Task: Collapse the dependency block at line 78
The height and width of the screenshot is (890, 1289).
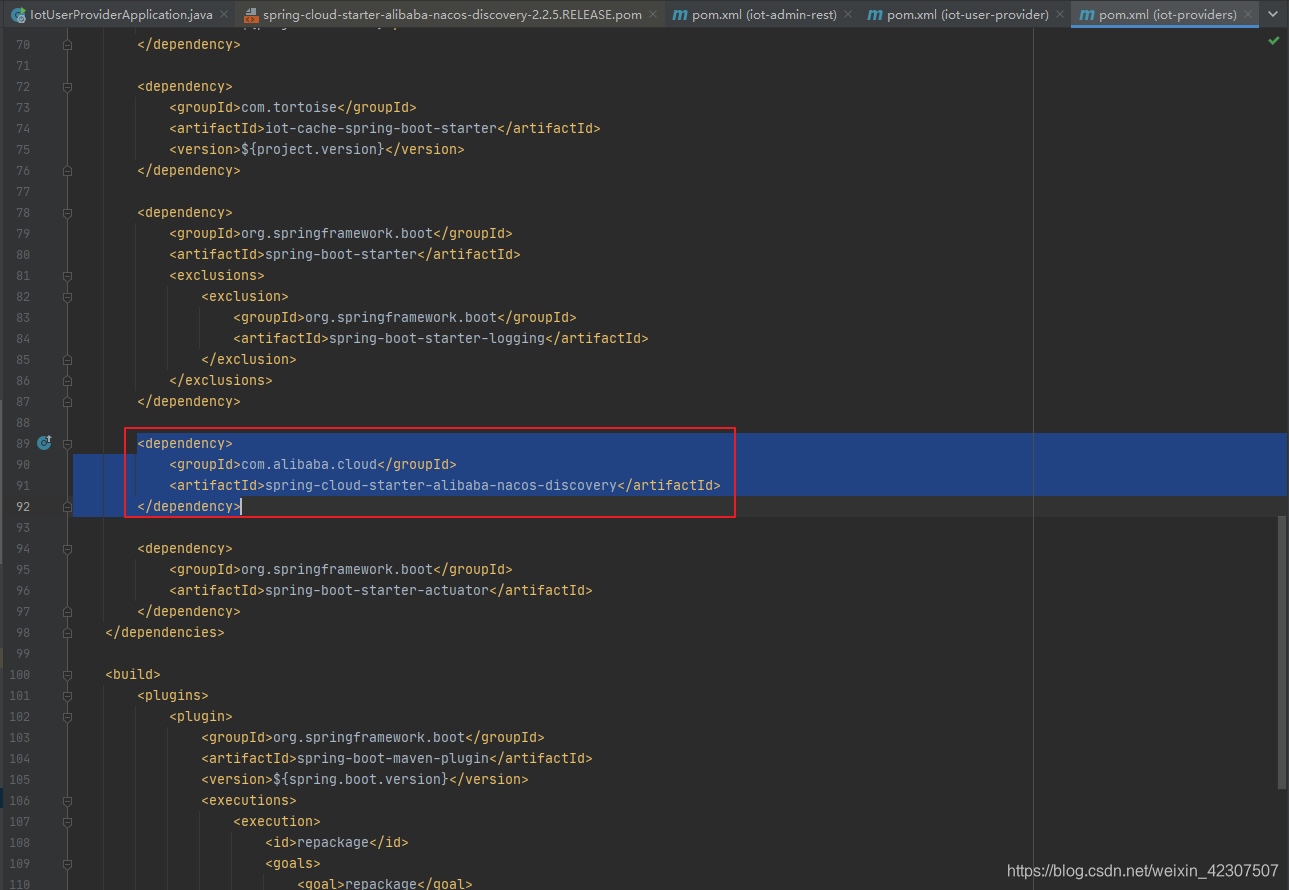Action: 67,213
